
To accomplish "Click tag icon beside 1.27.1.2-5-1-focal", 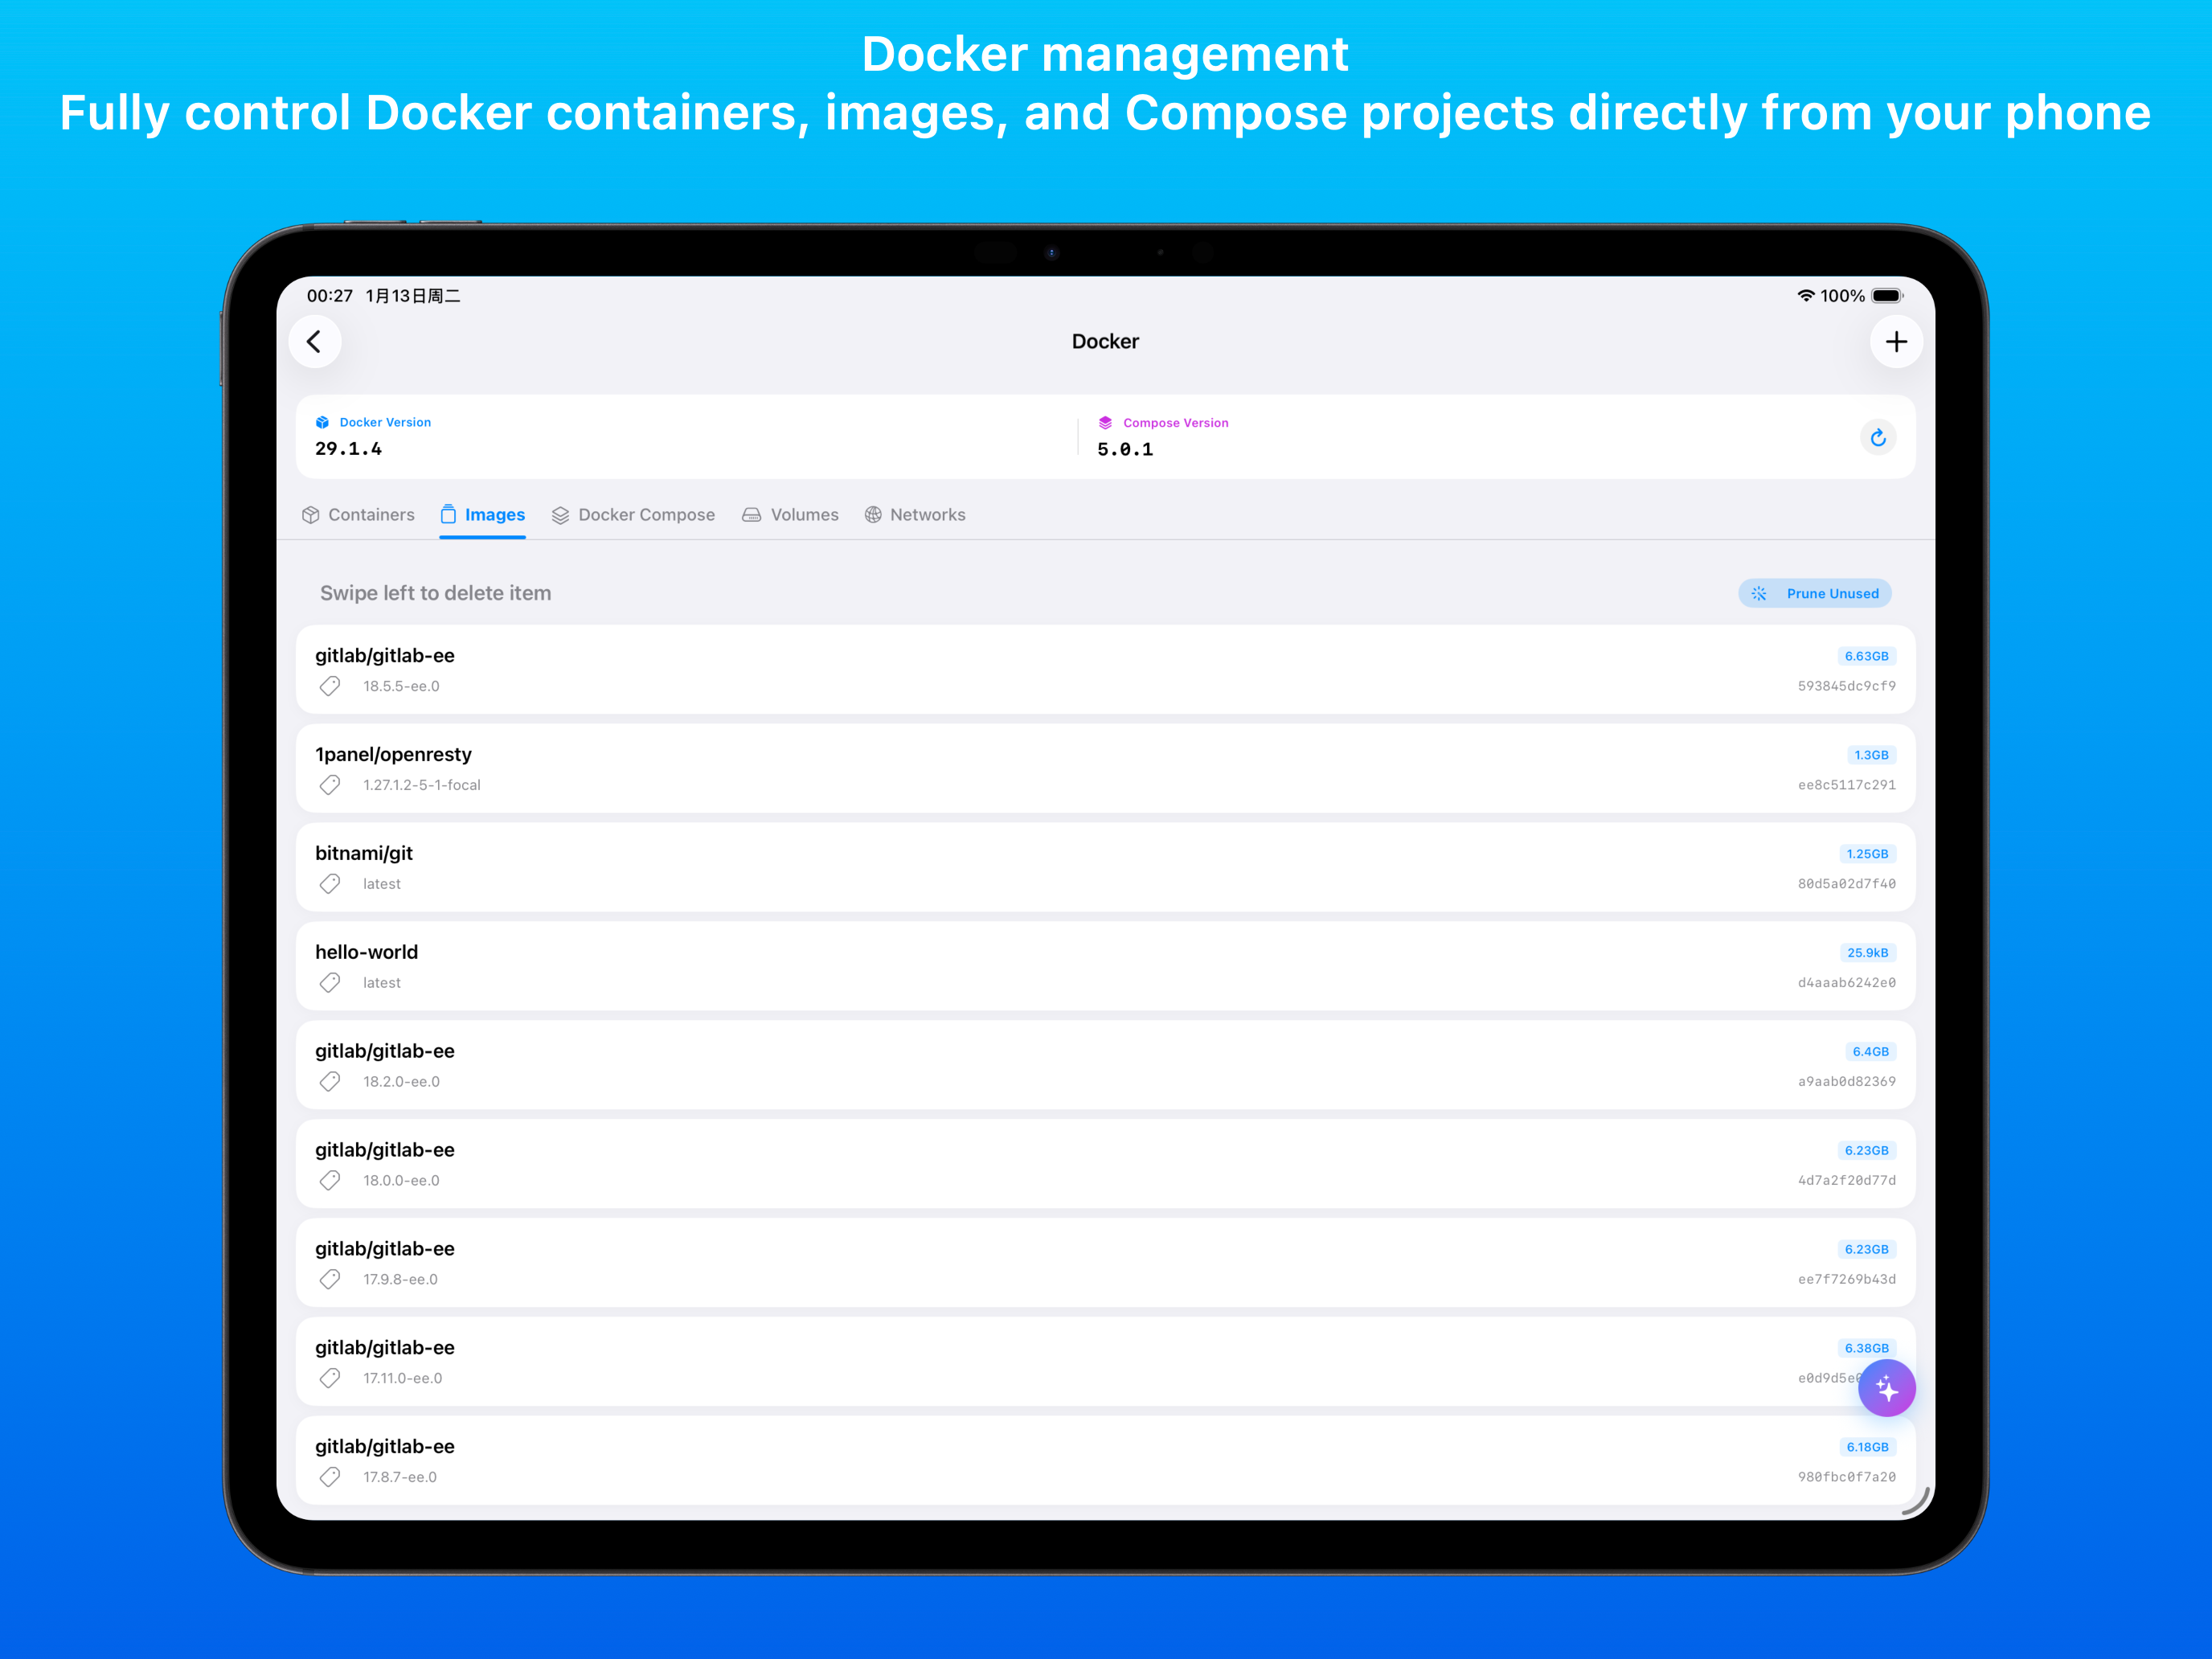I will tap(330, 785).
